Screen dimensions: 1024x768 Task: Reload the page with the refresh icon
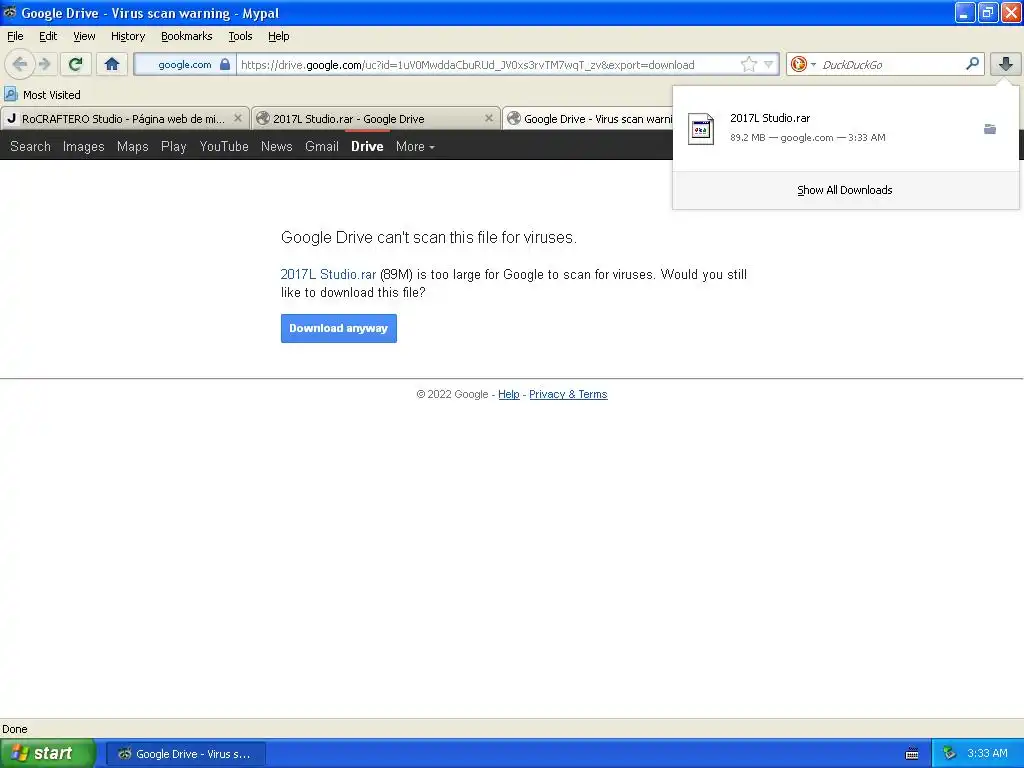76,64
